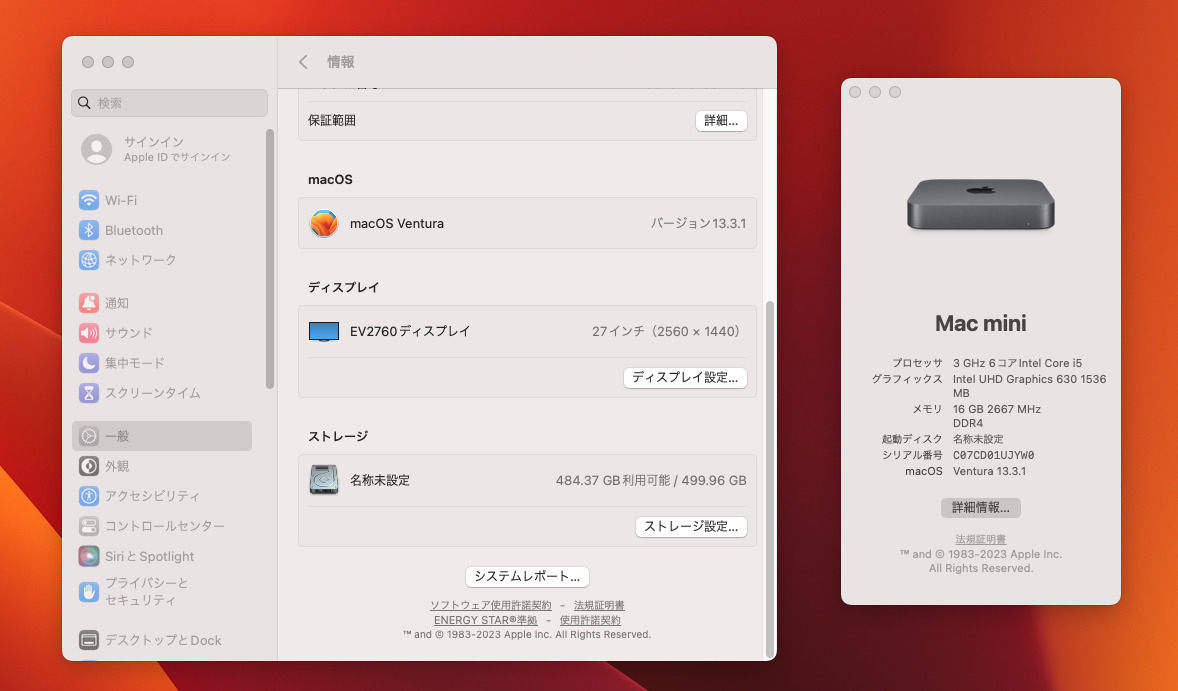Viewport: 1178px width, 691px height.
Task: Select アクセシビリティ label in sidebar
Action: pos(153,496)
